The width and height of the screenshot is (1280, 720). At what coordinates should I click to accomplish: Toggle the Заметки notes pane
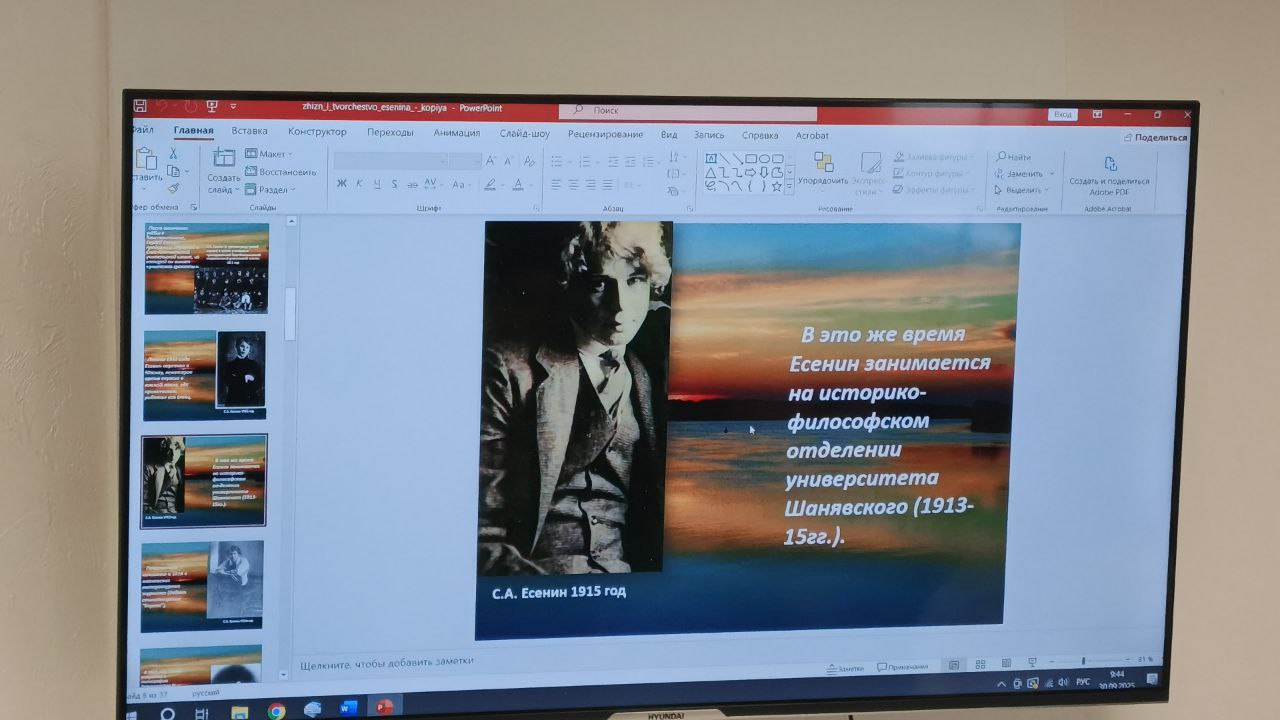(845, 667)
